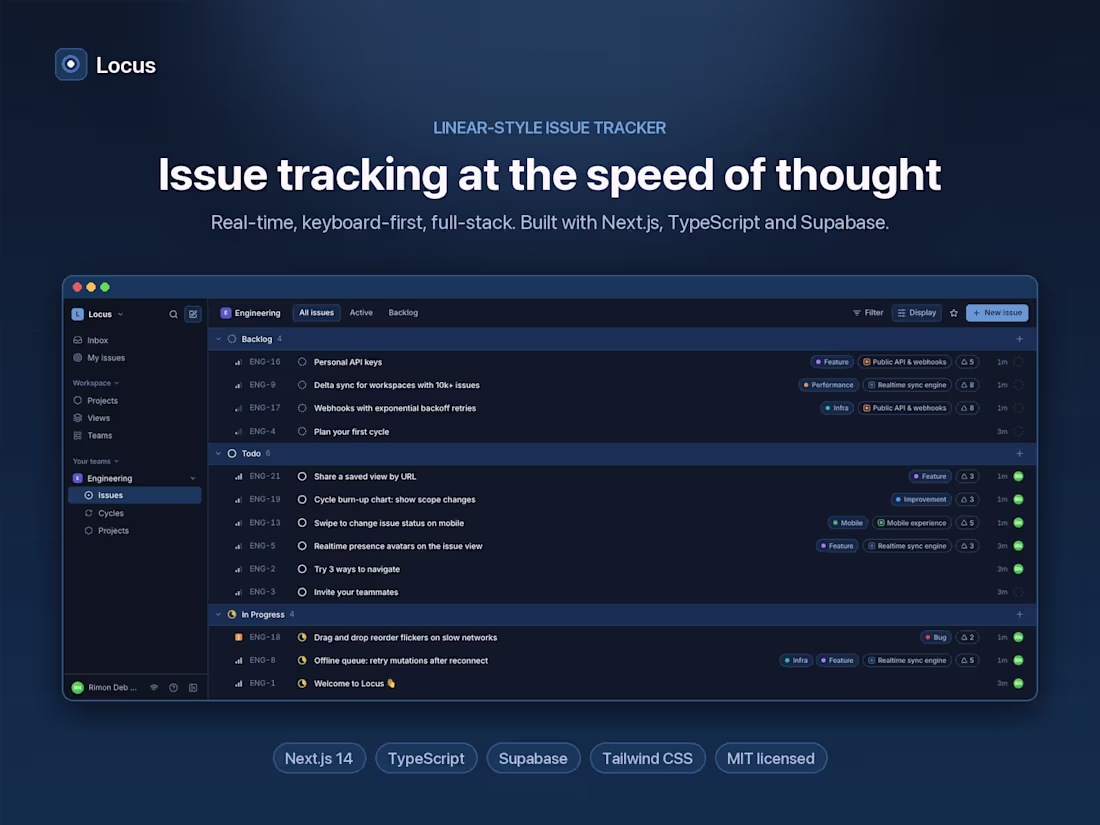
Task: Click the estimate 2 badge on ENG-18
Action: 967,638
